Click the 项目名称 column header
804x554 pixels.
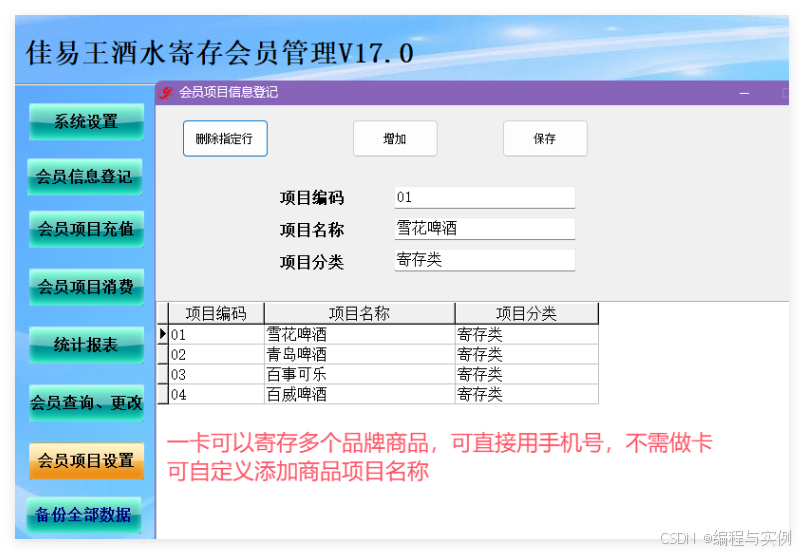point(359,313)
